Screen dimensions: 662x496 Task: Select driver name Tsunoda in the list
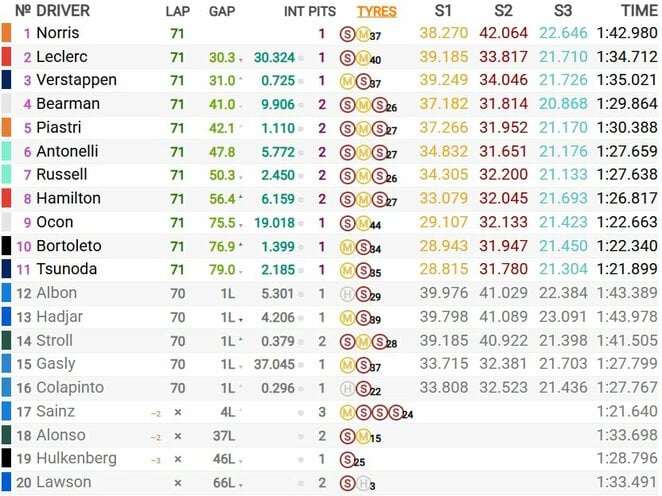pyautogui.click(x=68, y=270)
